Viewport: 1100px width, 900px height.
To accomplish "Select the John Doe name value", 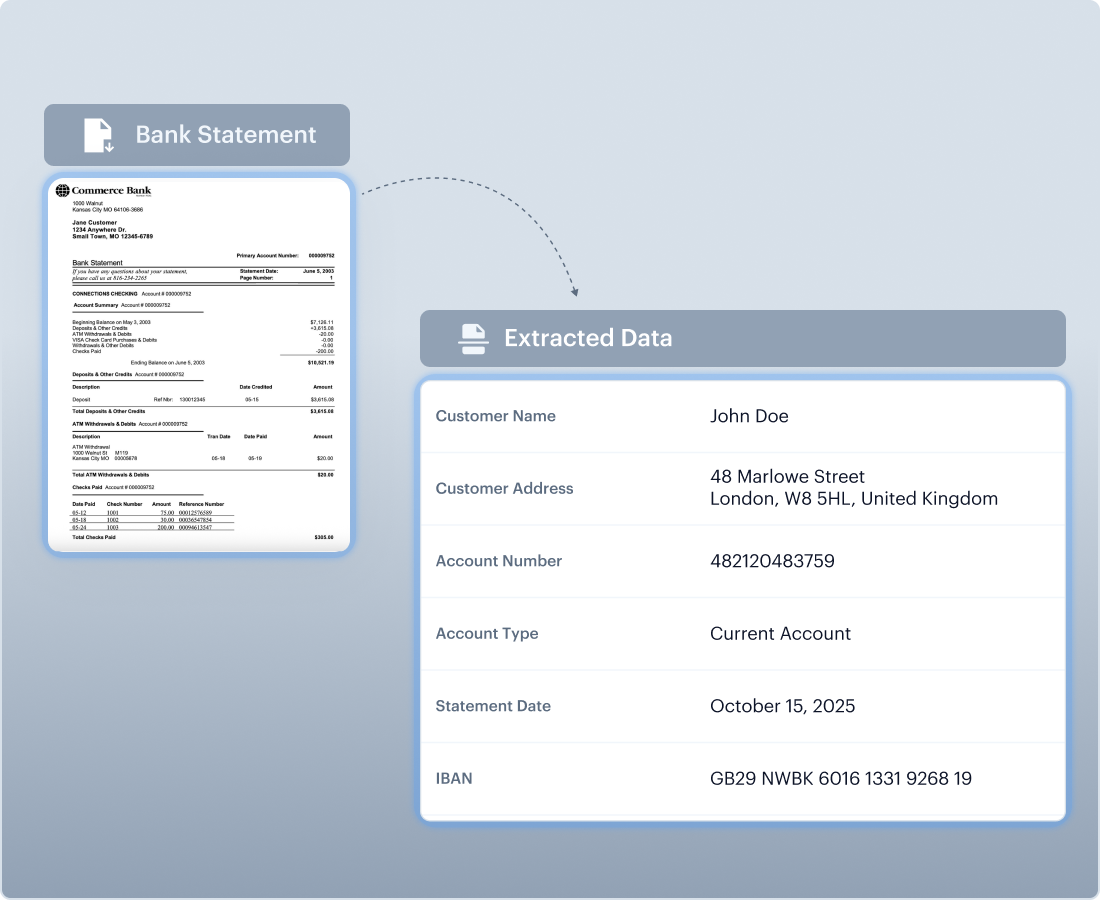I will click(x=749, y=416).
